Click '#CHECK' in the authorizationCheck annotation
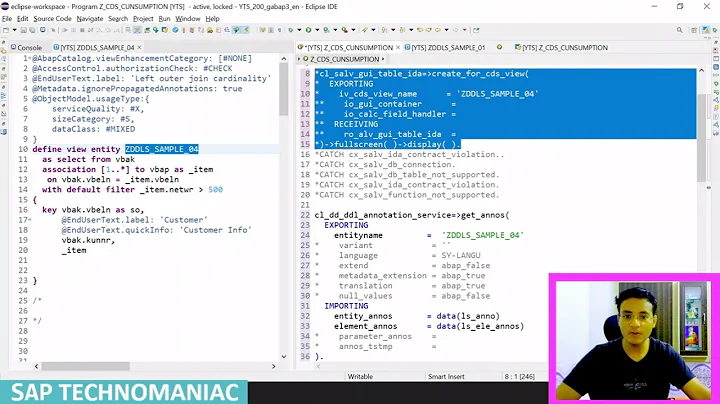720x404 pixels. [218, 68]
